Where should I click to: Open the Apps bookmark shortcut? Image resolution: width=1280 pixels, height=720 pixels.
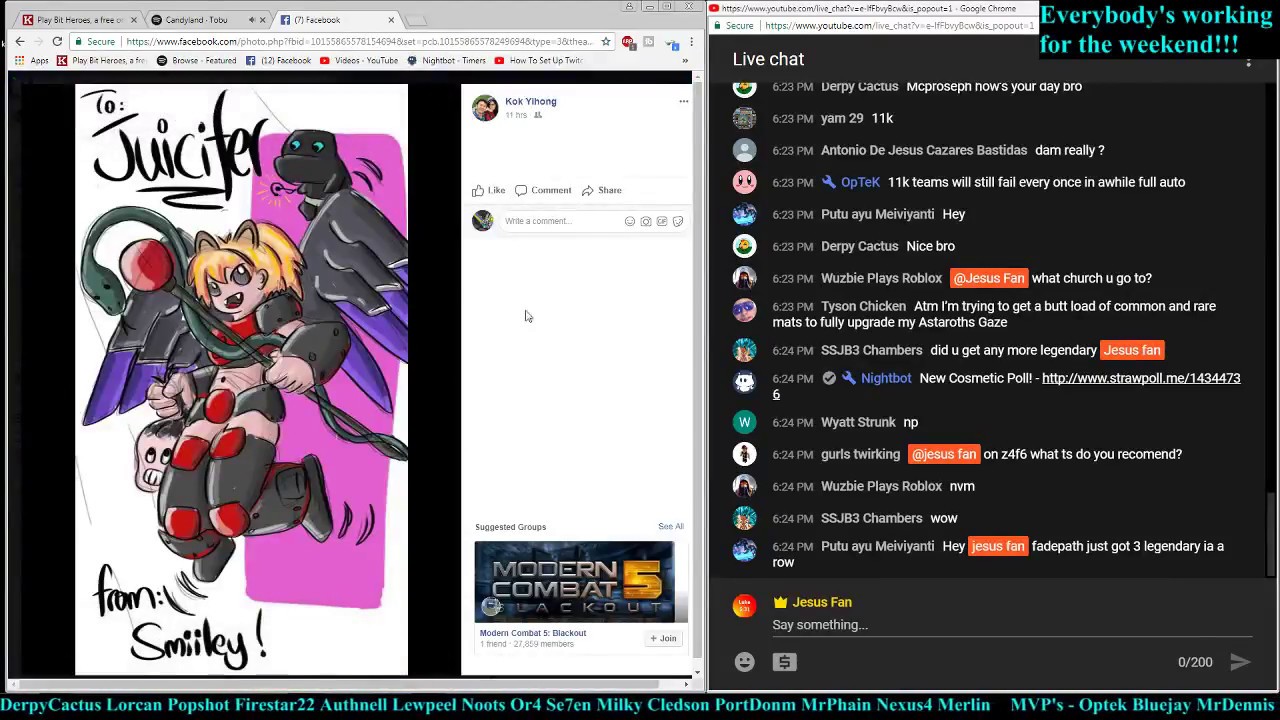pyautogui.click(x=31, y=61)
